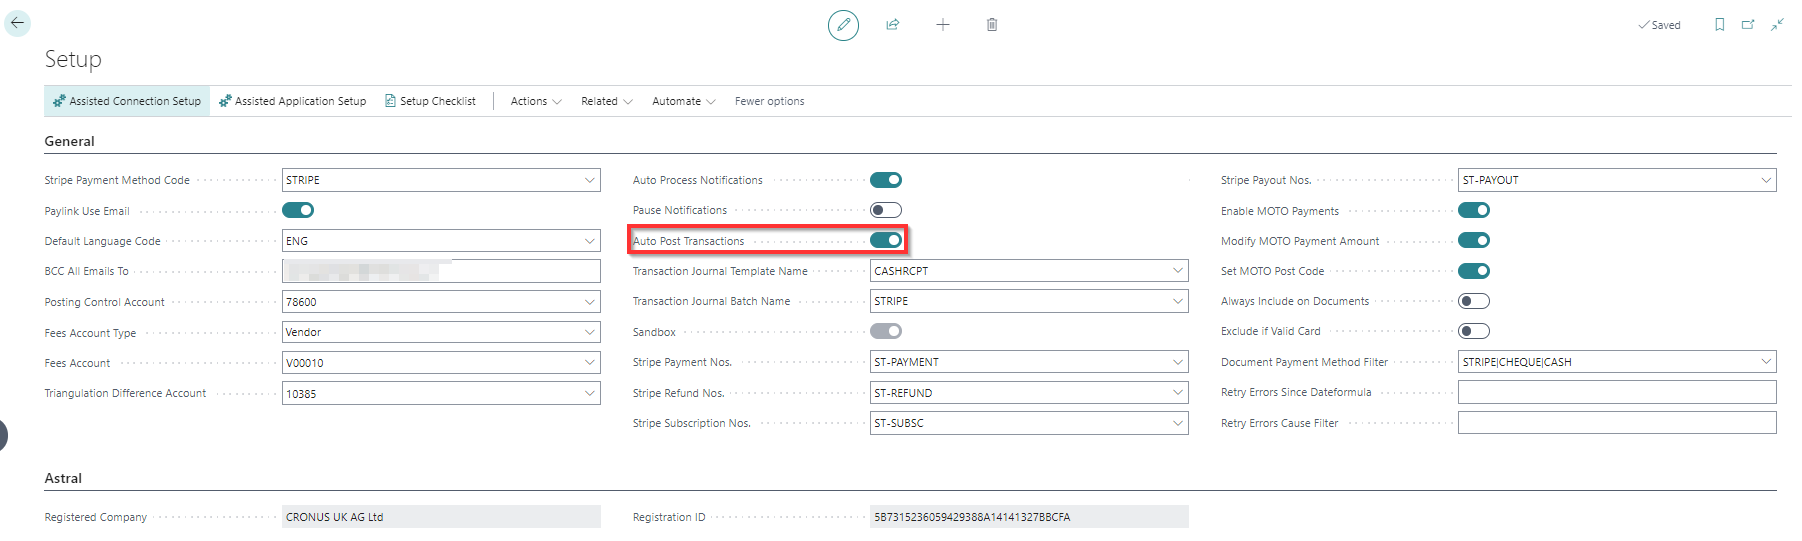Image resolution: width=1802 pixels, height=541 pixels.
Task: Click the plus new record icon
Action: tap(942, 25)
